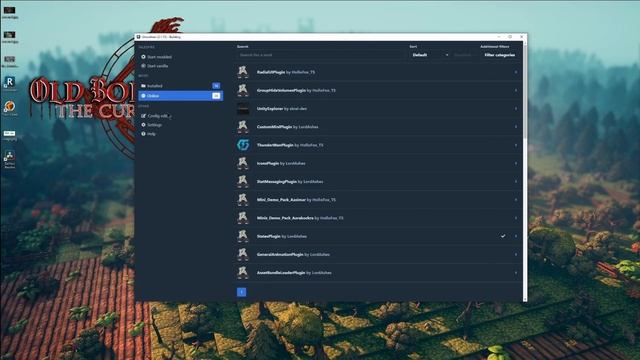The width and height of the screenshot is (640, 360).
Task: Click the GroupHideVolumesPlugin mod icon
Action: pyautogui.click(x=243, y=90)
